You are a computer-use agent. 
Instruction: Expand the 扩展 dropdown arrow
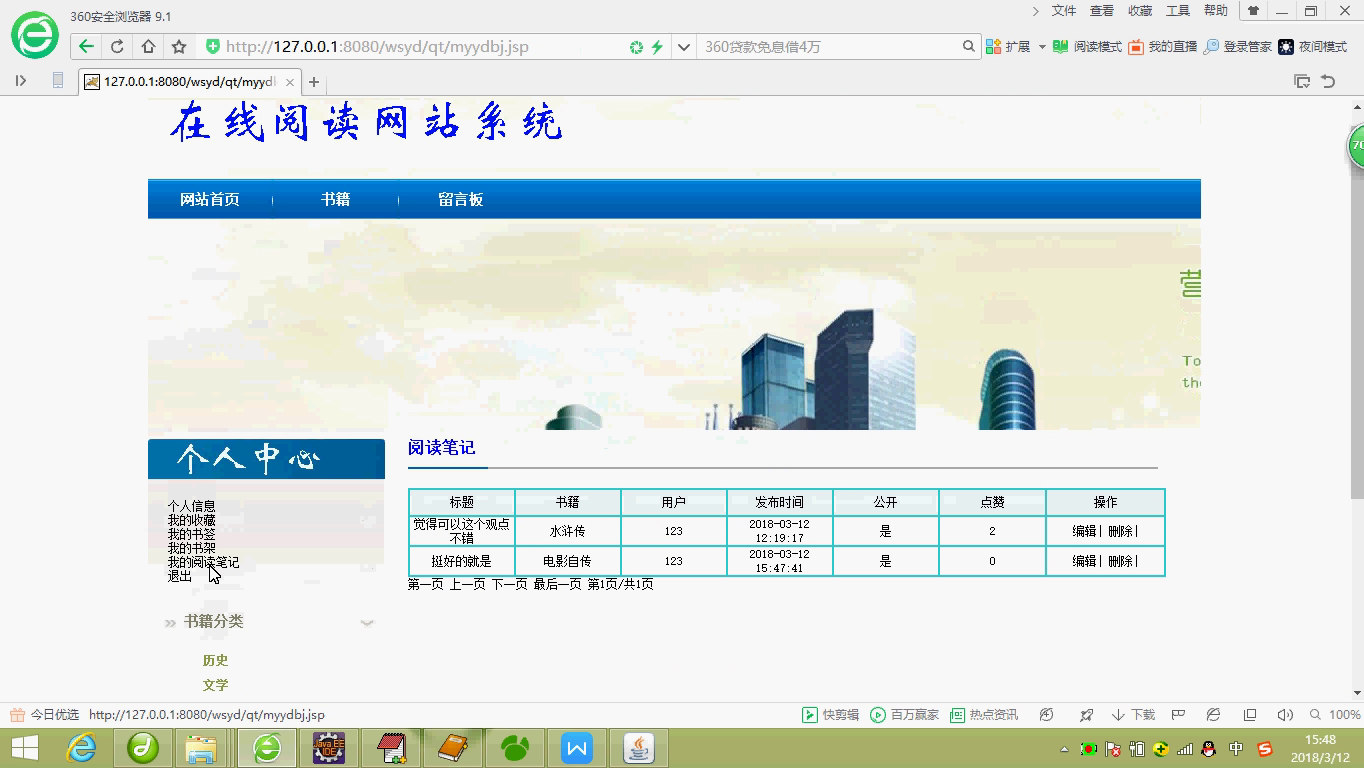pyautogui.click(x=1041, y=47)
